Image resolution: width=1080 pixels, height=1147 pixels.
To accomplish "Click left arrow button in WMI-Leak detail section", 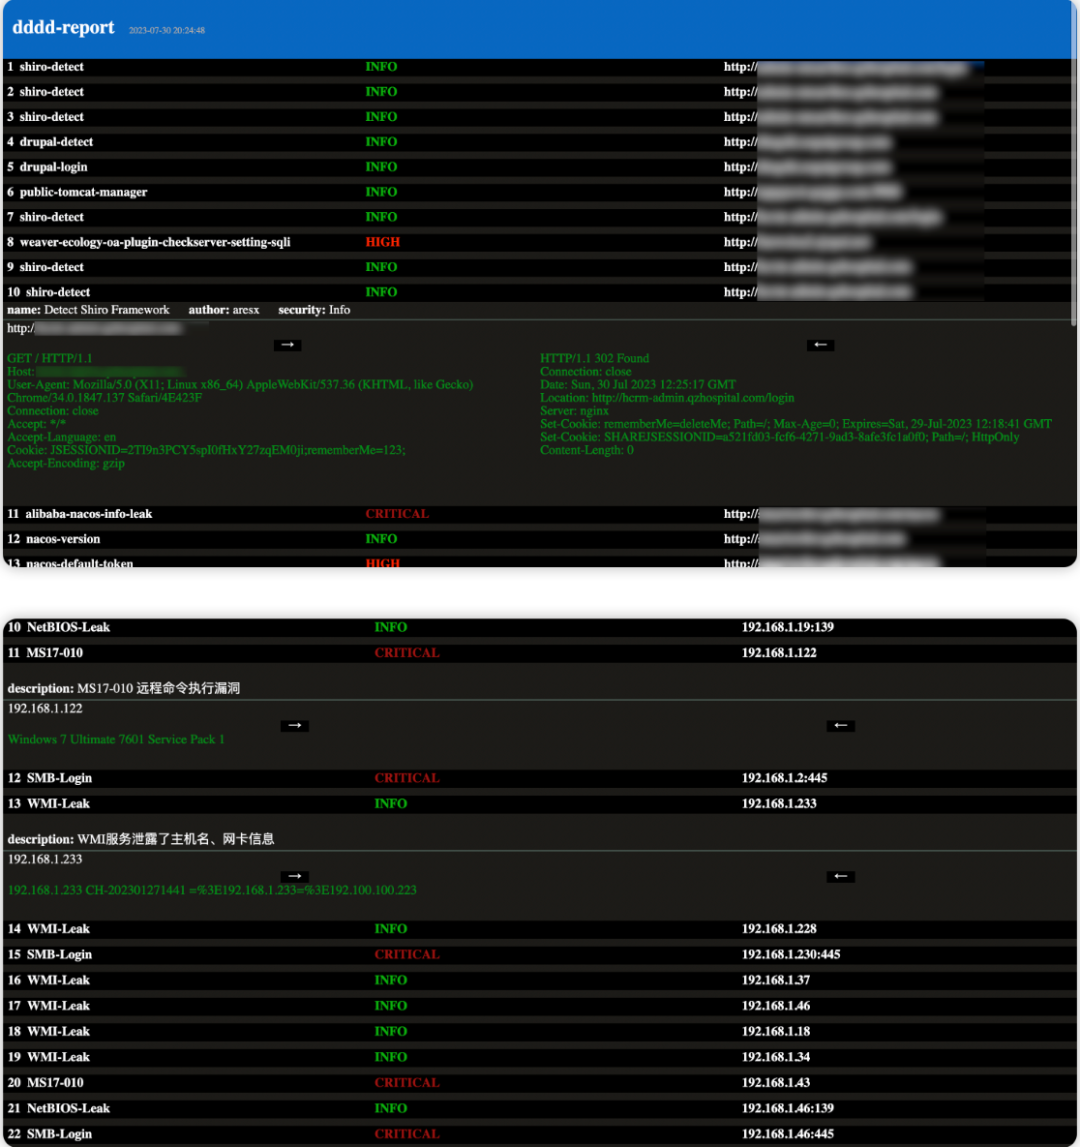I will [x=841, y=876].
